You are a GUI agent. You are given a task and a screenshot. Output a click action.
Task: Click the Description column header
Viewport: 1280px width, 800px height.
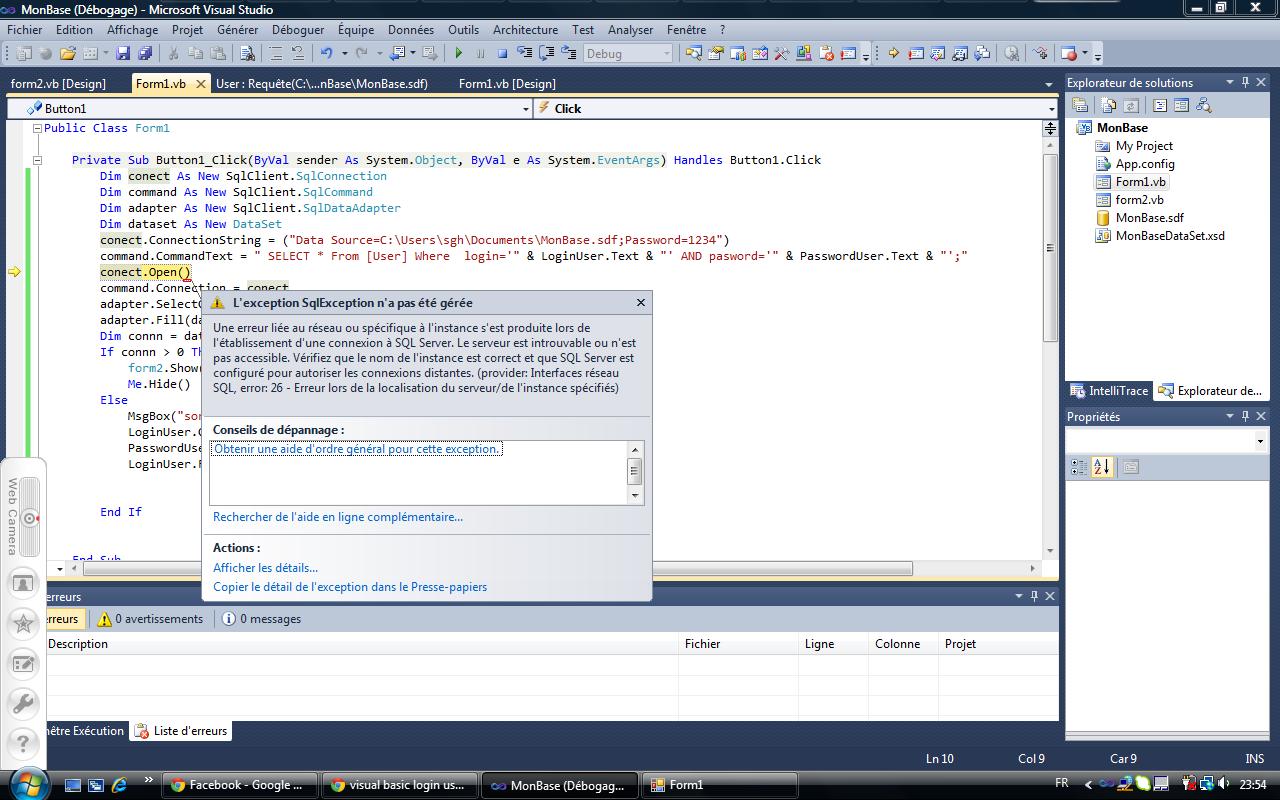tap(78, 644)
